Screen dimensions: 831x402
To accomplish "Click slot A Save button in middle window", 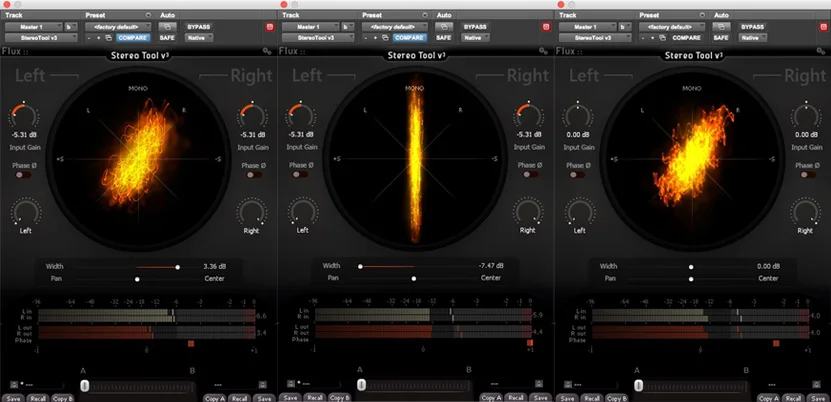I will coord(289,398).
